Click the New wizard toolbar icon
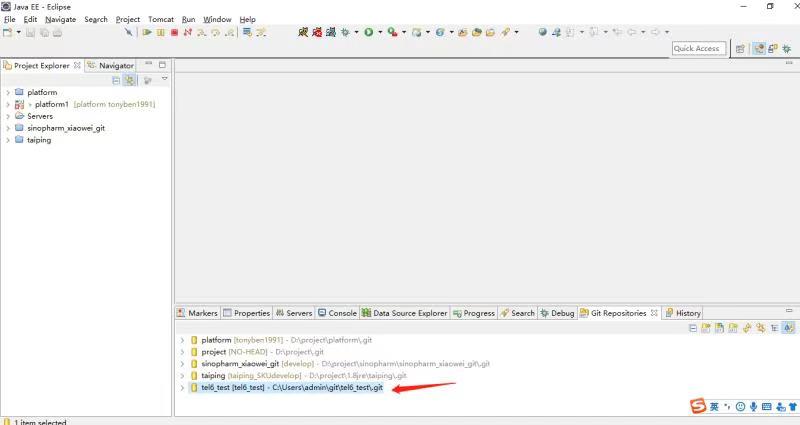 tap(7, 32)
